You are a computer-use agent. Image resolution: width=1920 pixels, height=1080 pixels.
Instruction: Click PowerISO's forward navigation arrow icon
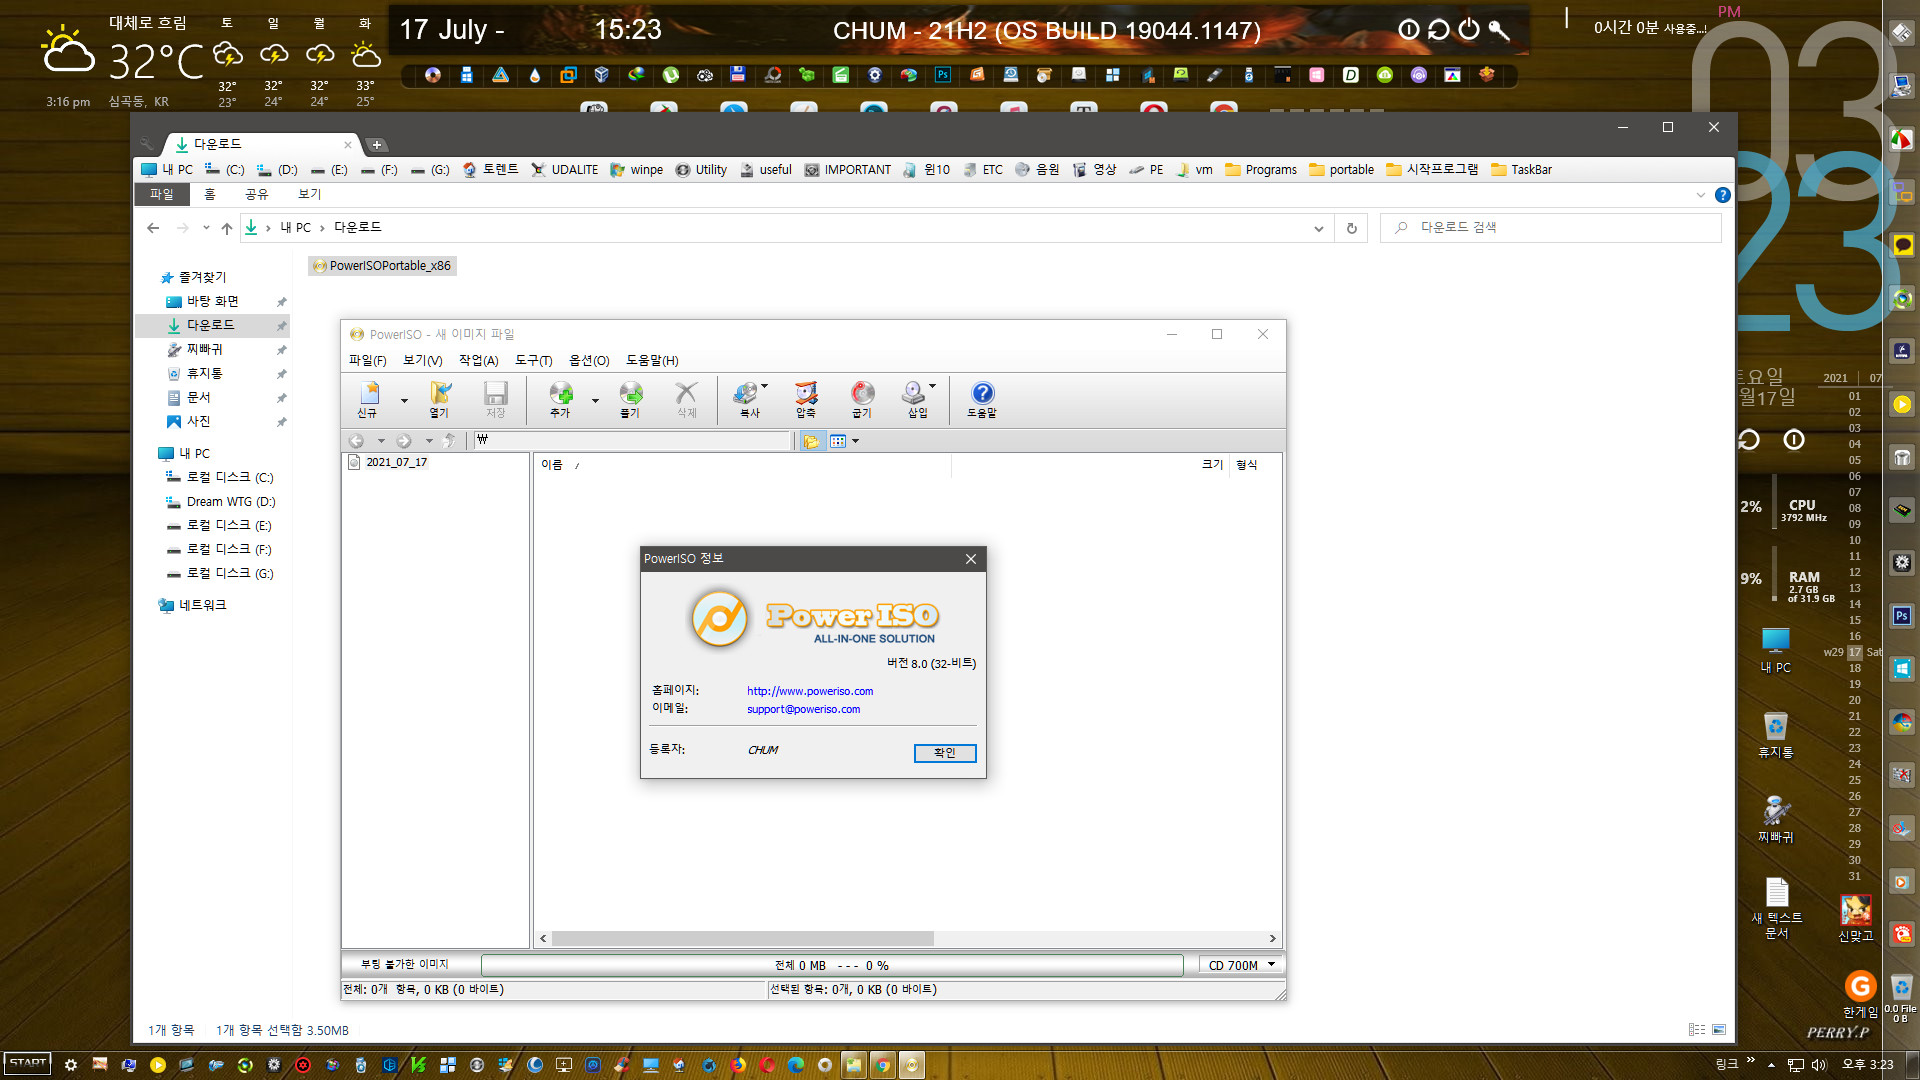(404, 441)
